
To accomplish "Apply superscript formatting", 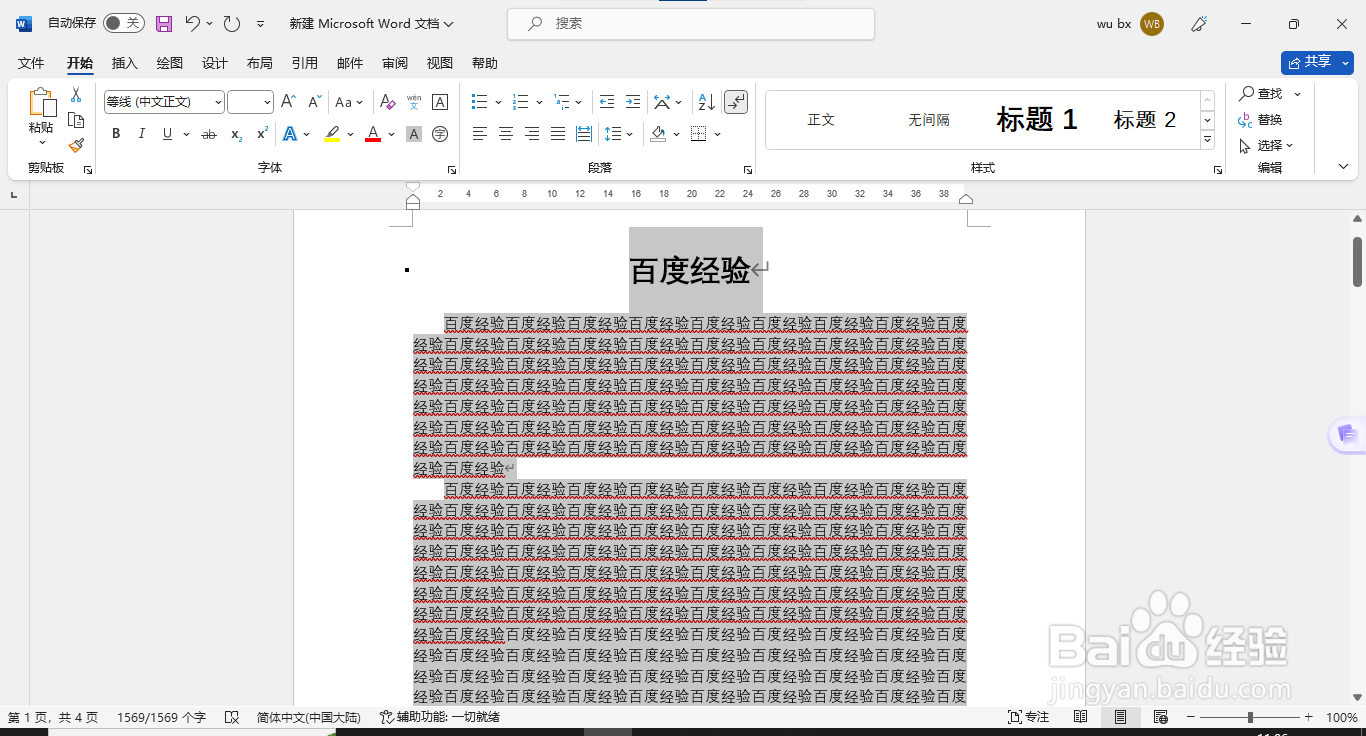I will click(x=262, y=134).
